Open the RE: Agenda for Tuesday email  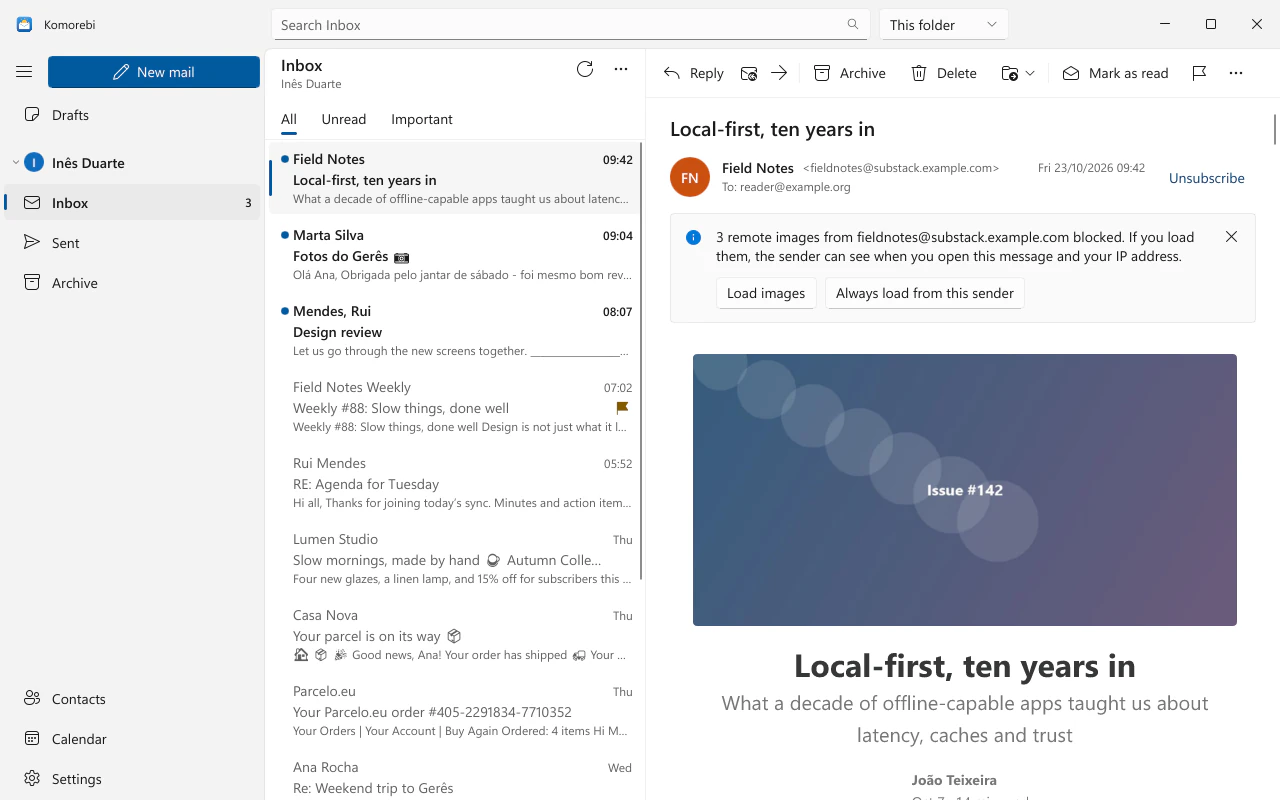(x=455, y=483)
